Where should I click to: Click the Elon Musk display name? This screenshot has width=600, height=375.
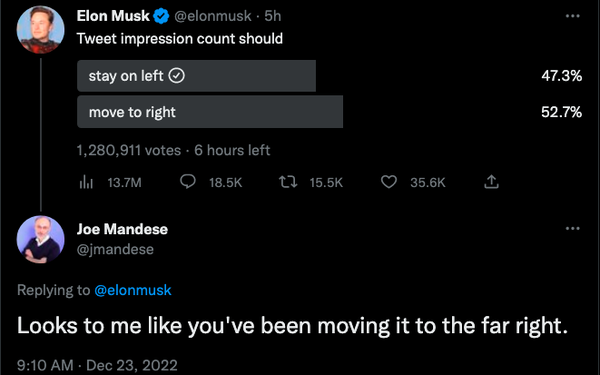(x=113, y=16)
